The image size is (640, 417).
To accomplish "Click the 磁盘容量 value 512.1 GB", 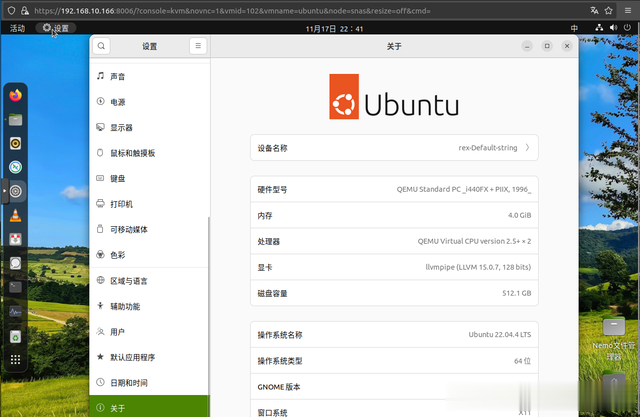I will [516, 293].
